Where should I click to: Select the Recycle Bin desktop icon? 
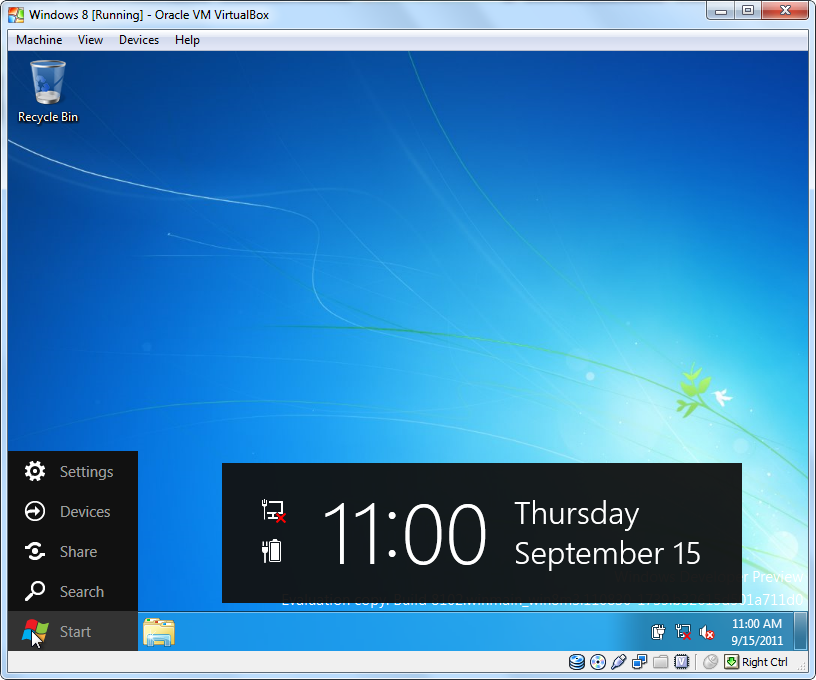[48, 92]
